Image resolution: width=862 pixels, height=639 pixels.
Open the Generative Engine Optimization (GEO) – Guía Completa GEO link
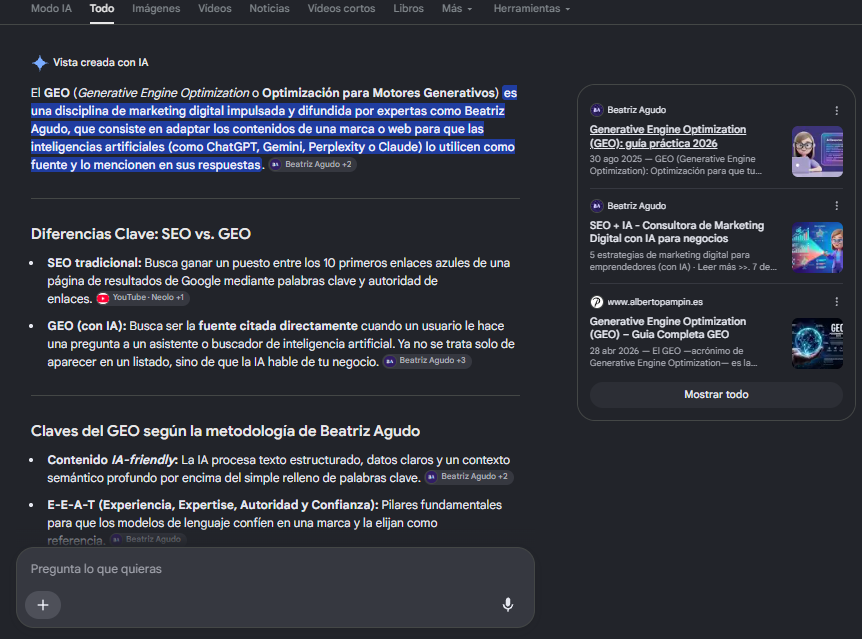coord(667,328)
